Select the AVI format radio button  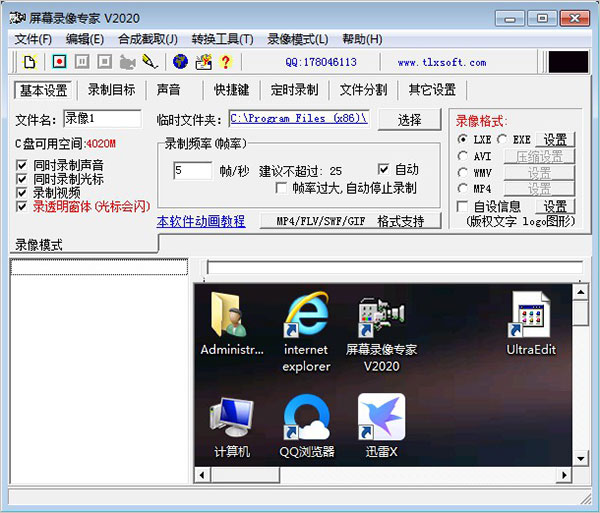pyautogui.click(x=463, y=156)
